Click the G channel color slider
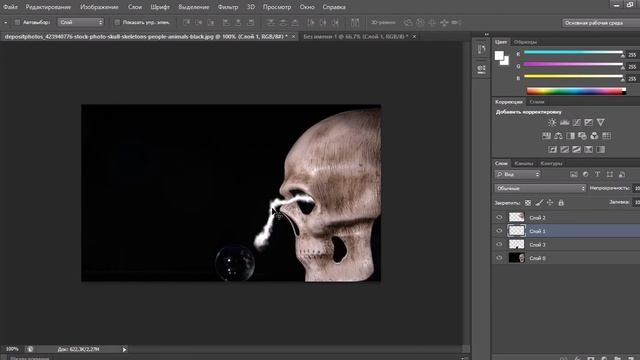Viewport: 640px width, 360px height. 573,64
